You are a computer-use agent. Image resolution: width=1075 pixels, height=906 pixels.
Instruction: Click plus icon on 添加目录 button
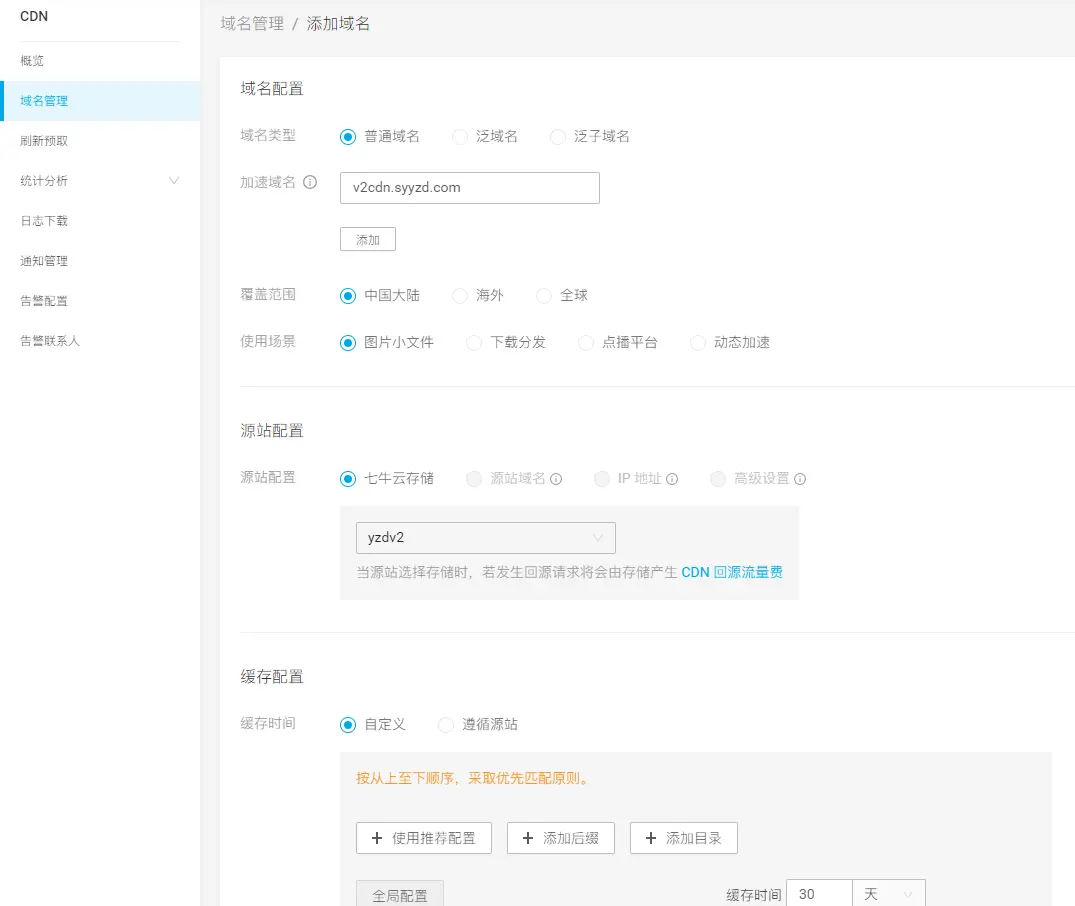[x=651, y=838]
